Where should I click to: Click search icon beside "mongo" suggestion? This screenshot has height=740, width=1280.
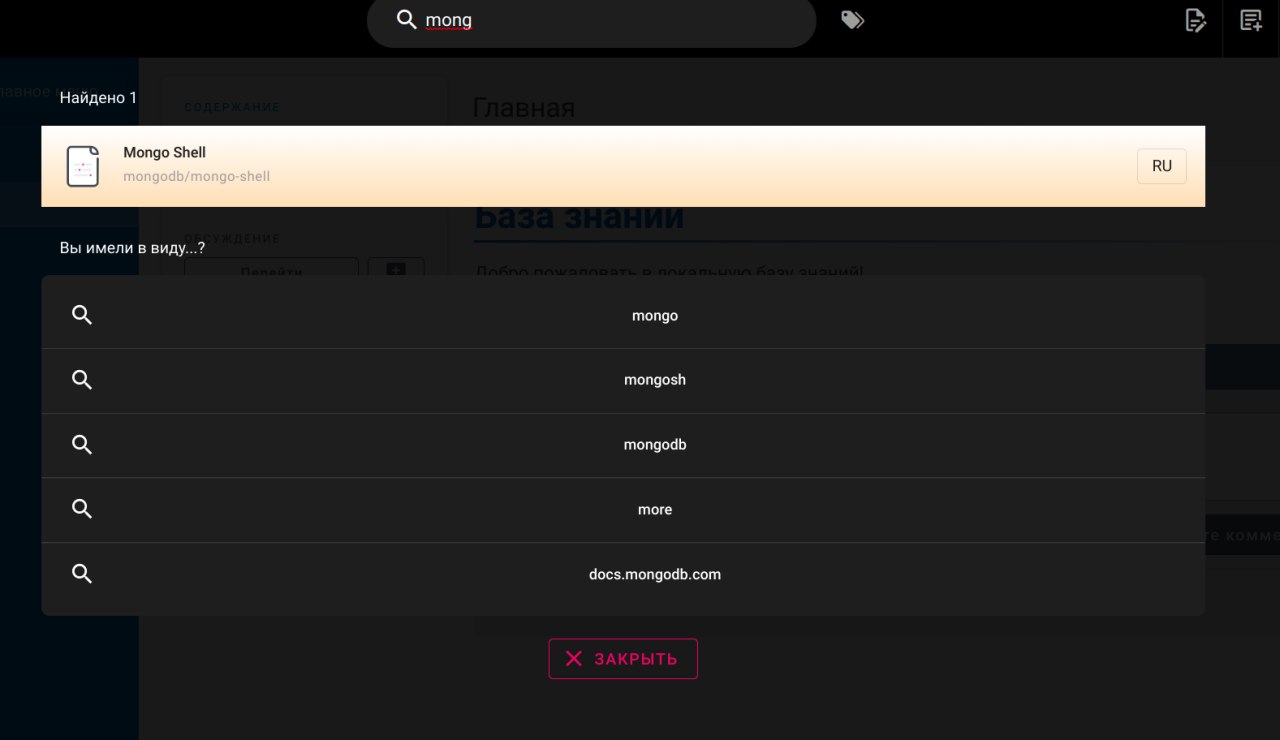82,315
